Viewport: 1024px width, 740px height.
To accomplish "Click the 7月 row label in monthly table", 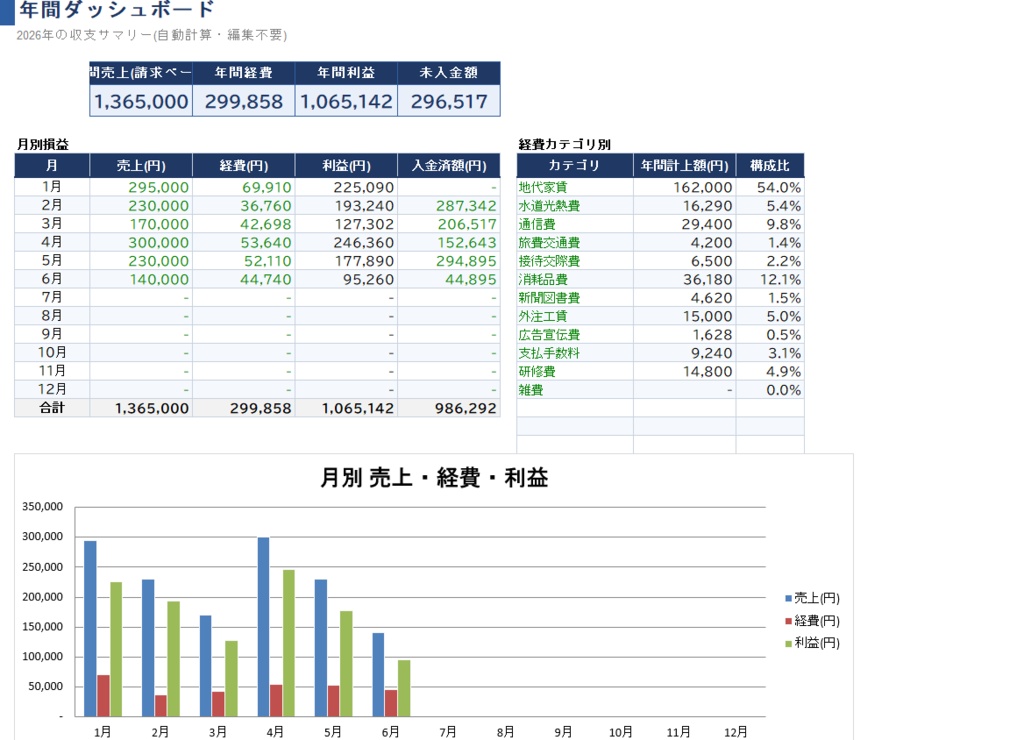I will [x=52, y=297].
